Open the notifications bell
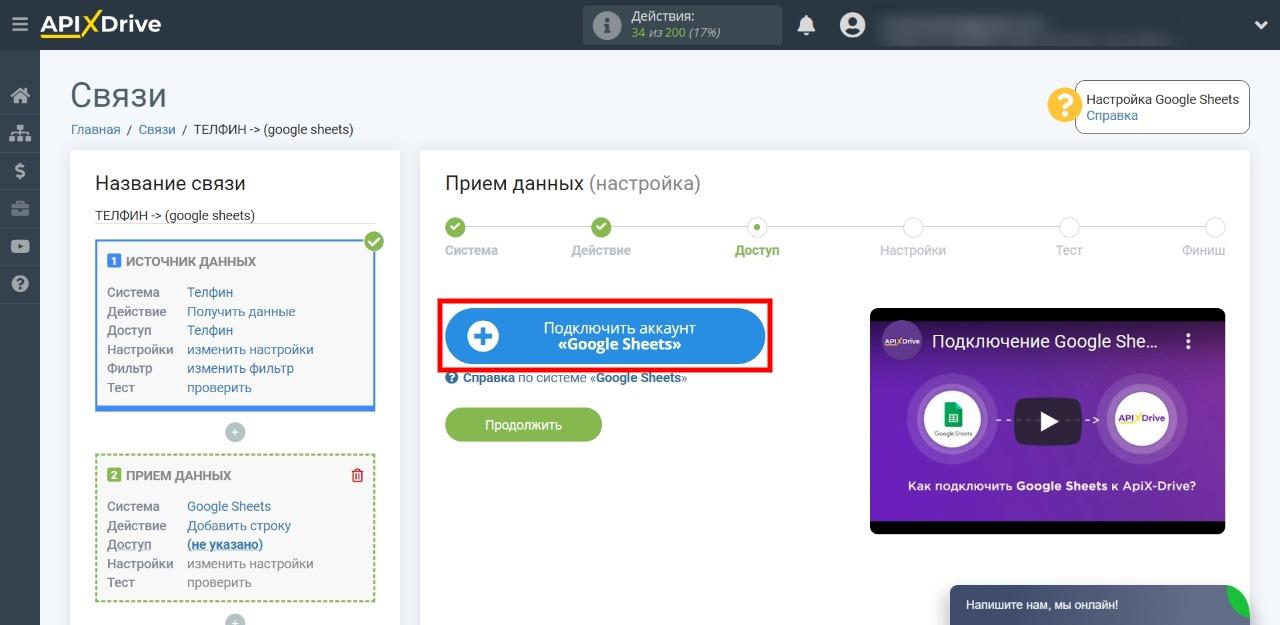The image size is (1280, 625). pyautogui.click(x=806, y=25)
